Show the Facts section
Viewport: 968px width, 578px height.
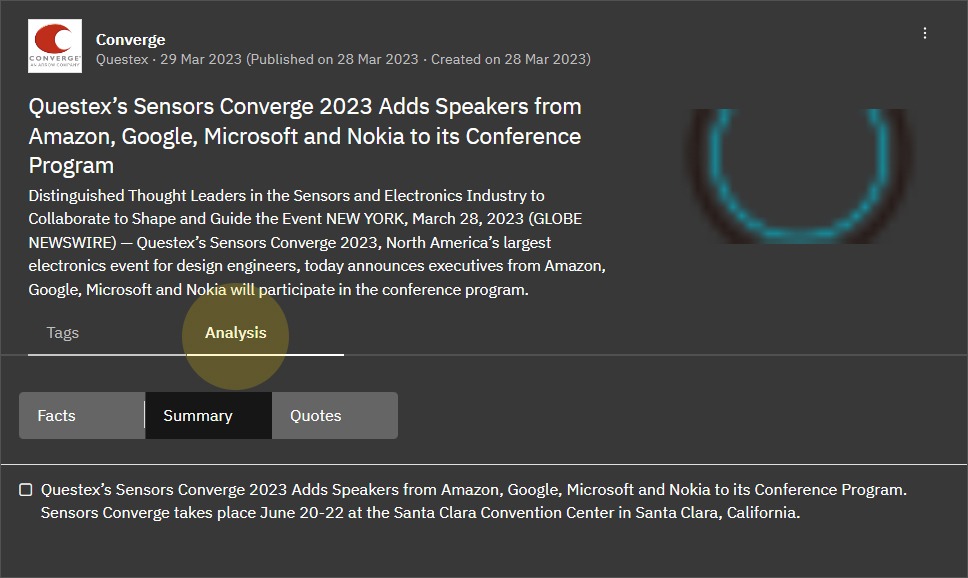click(x=57, y=416)
